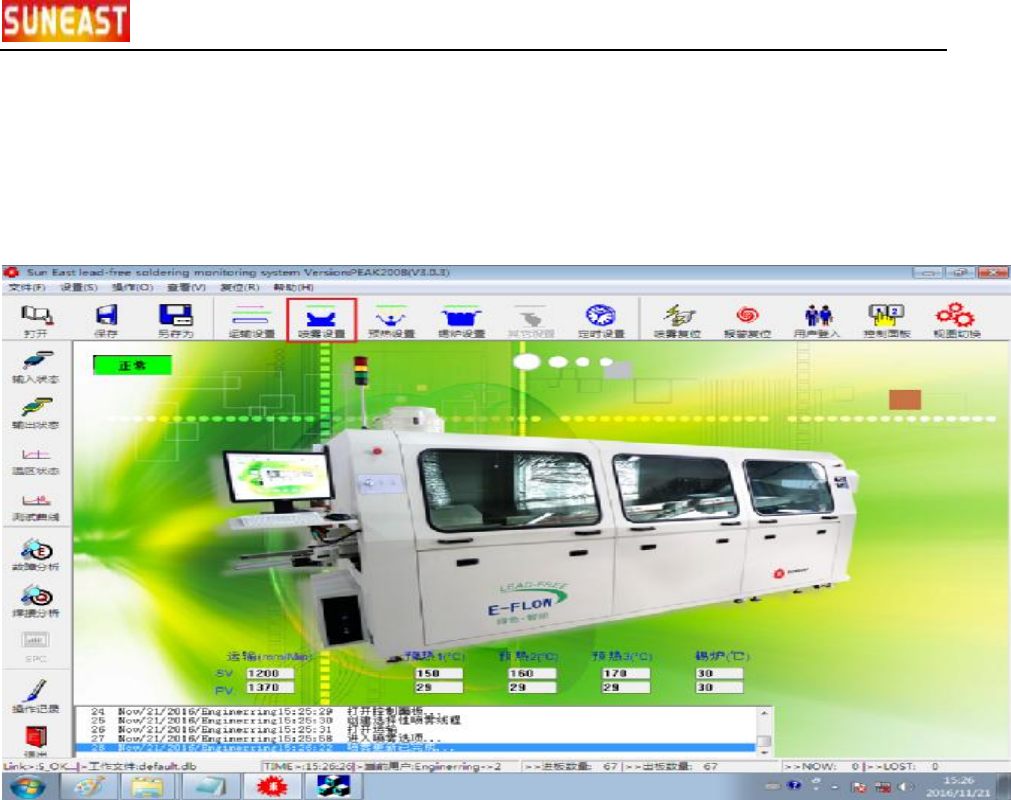
Task: Open 操作记录 operation record pen icon
Action: (36, 696)
